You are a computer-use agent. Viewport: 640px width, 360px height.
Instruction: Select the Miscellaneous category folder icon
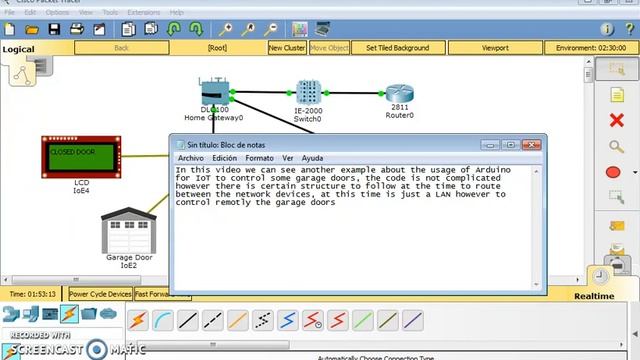pyautogui.click(x=89, y=314)
